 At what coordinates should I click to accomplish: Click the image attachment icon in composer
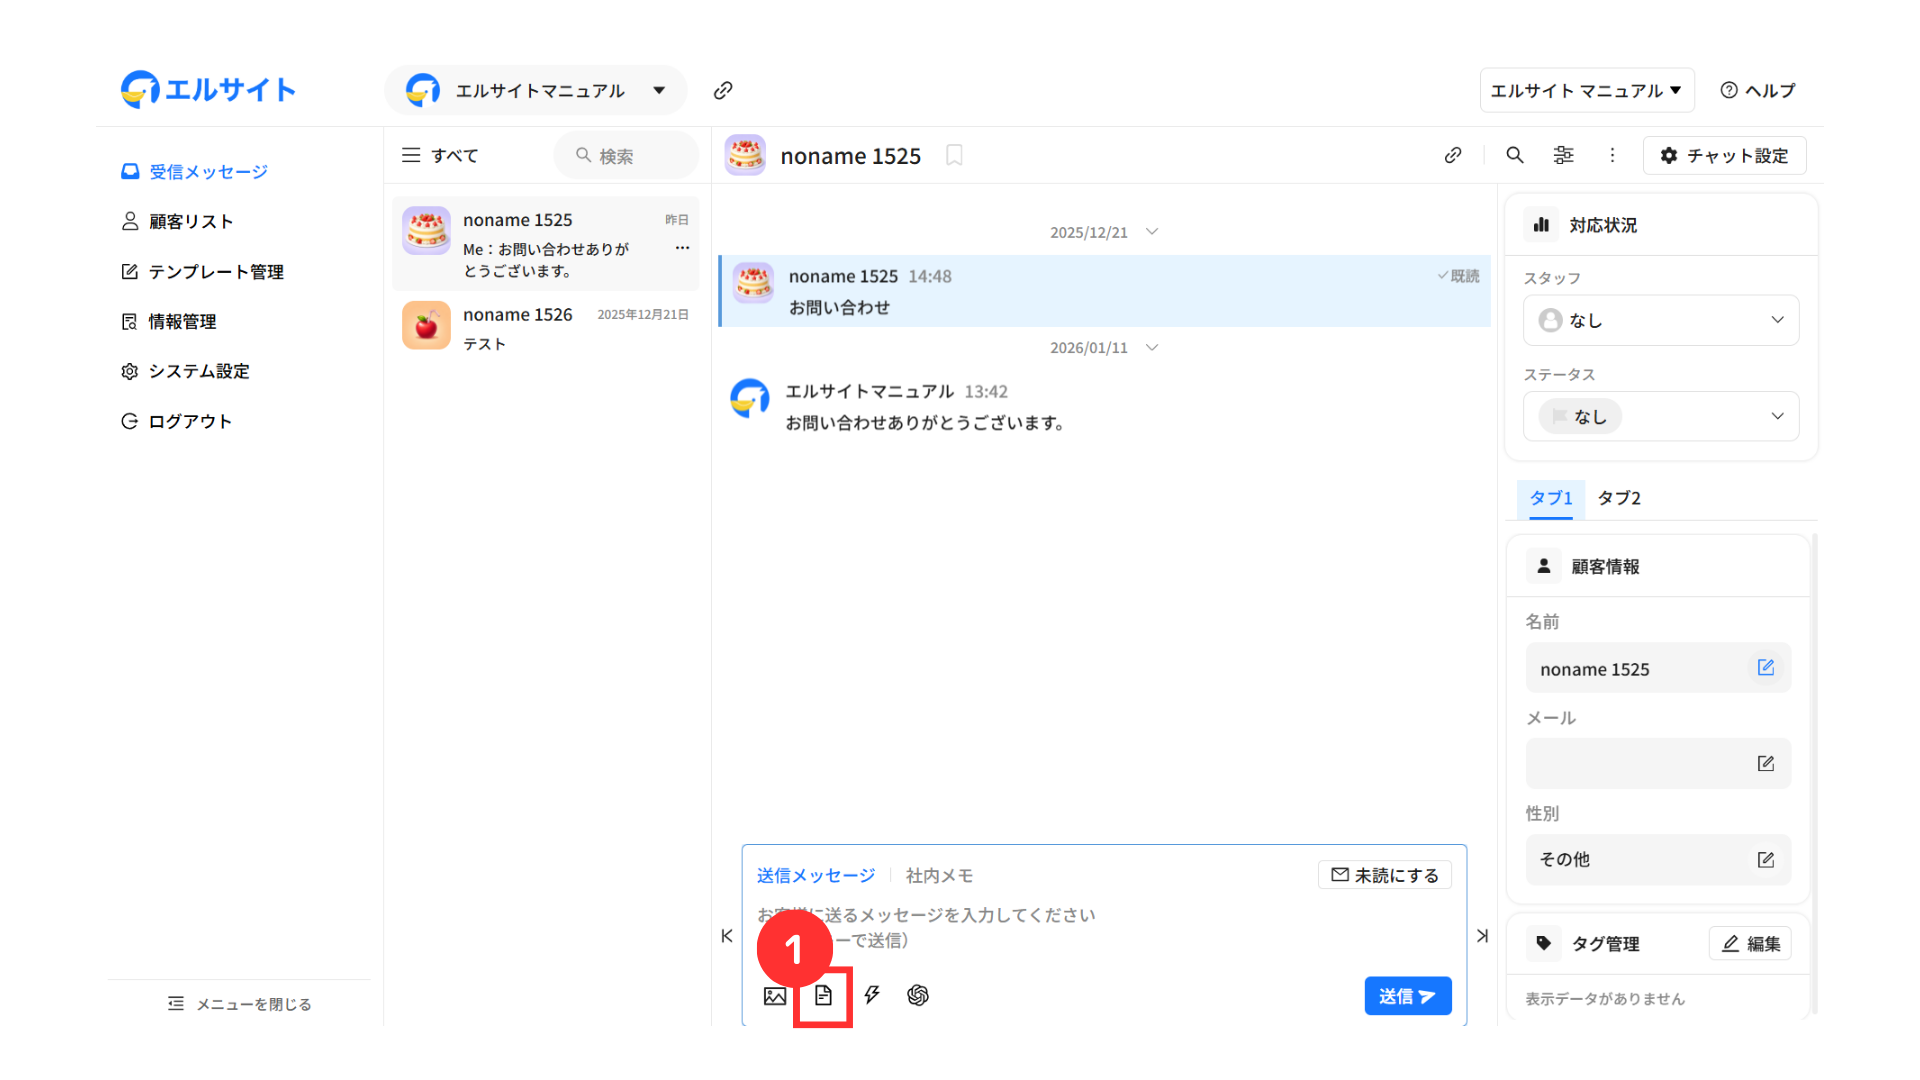pyautogui.click(x=775, y=996)
